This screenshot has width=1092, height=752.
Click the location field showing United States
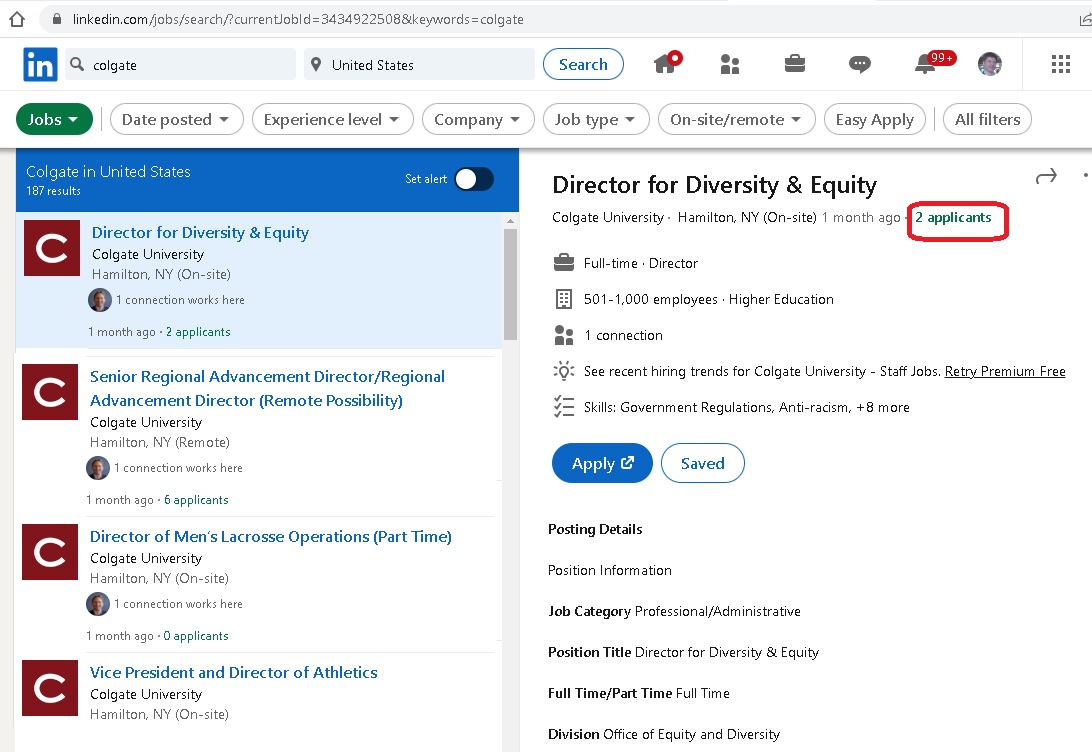tap(419, 64)
